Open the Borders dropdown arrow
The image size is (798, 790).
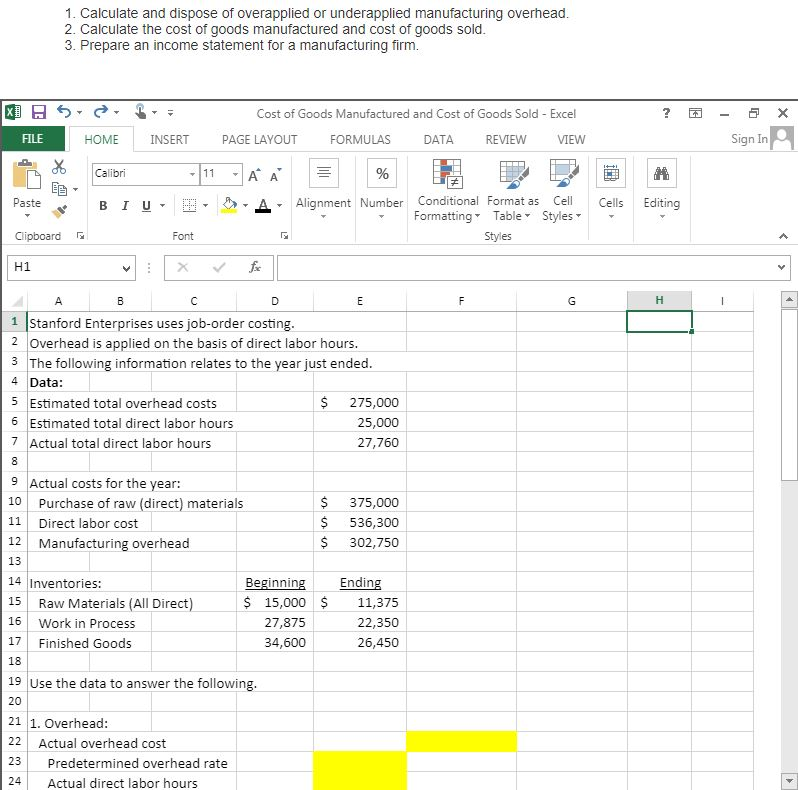tap(206, 206)
